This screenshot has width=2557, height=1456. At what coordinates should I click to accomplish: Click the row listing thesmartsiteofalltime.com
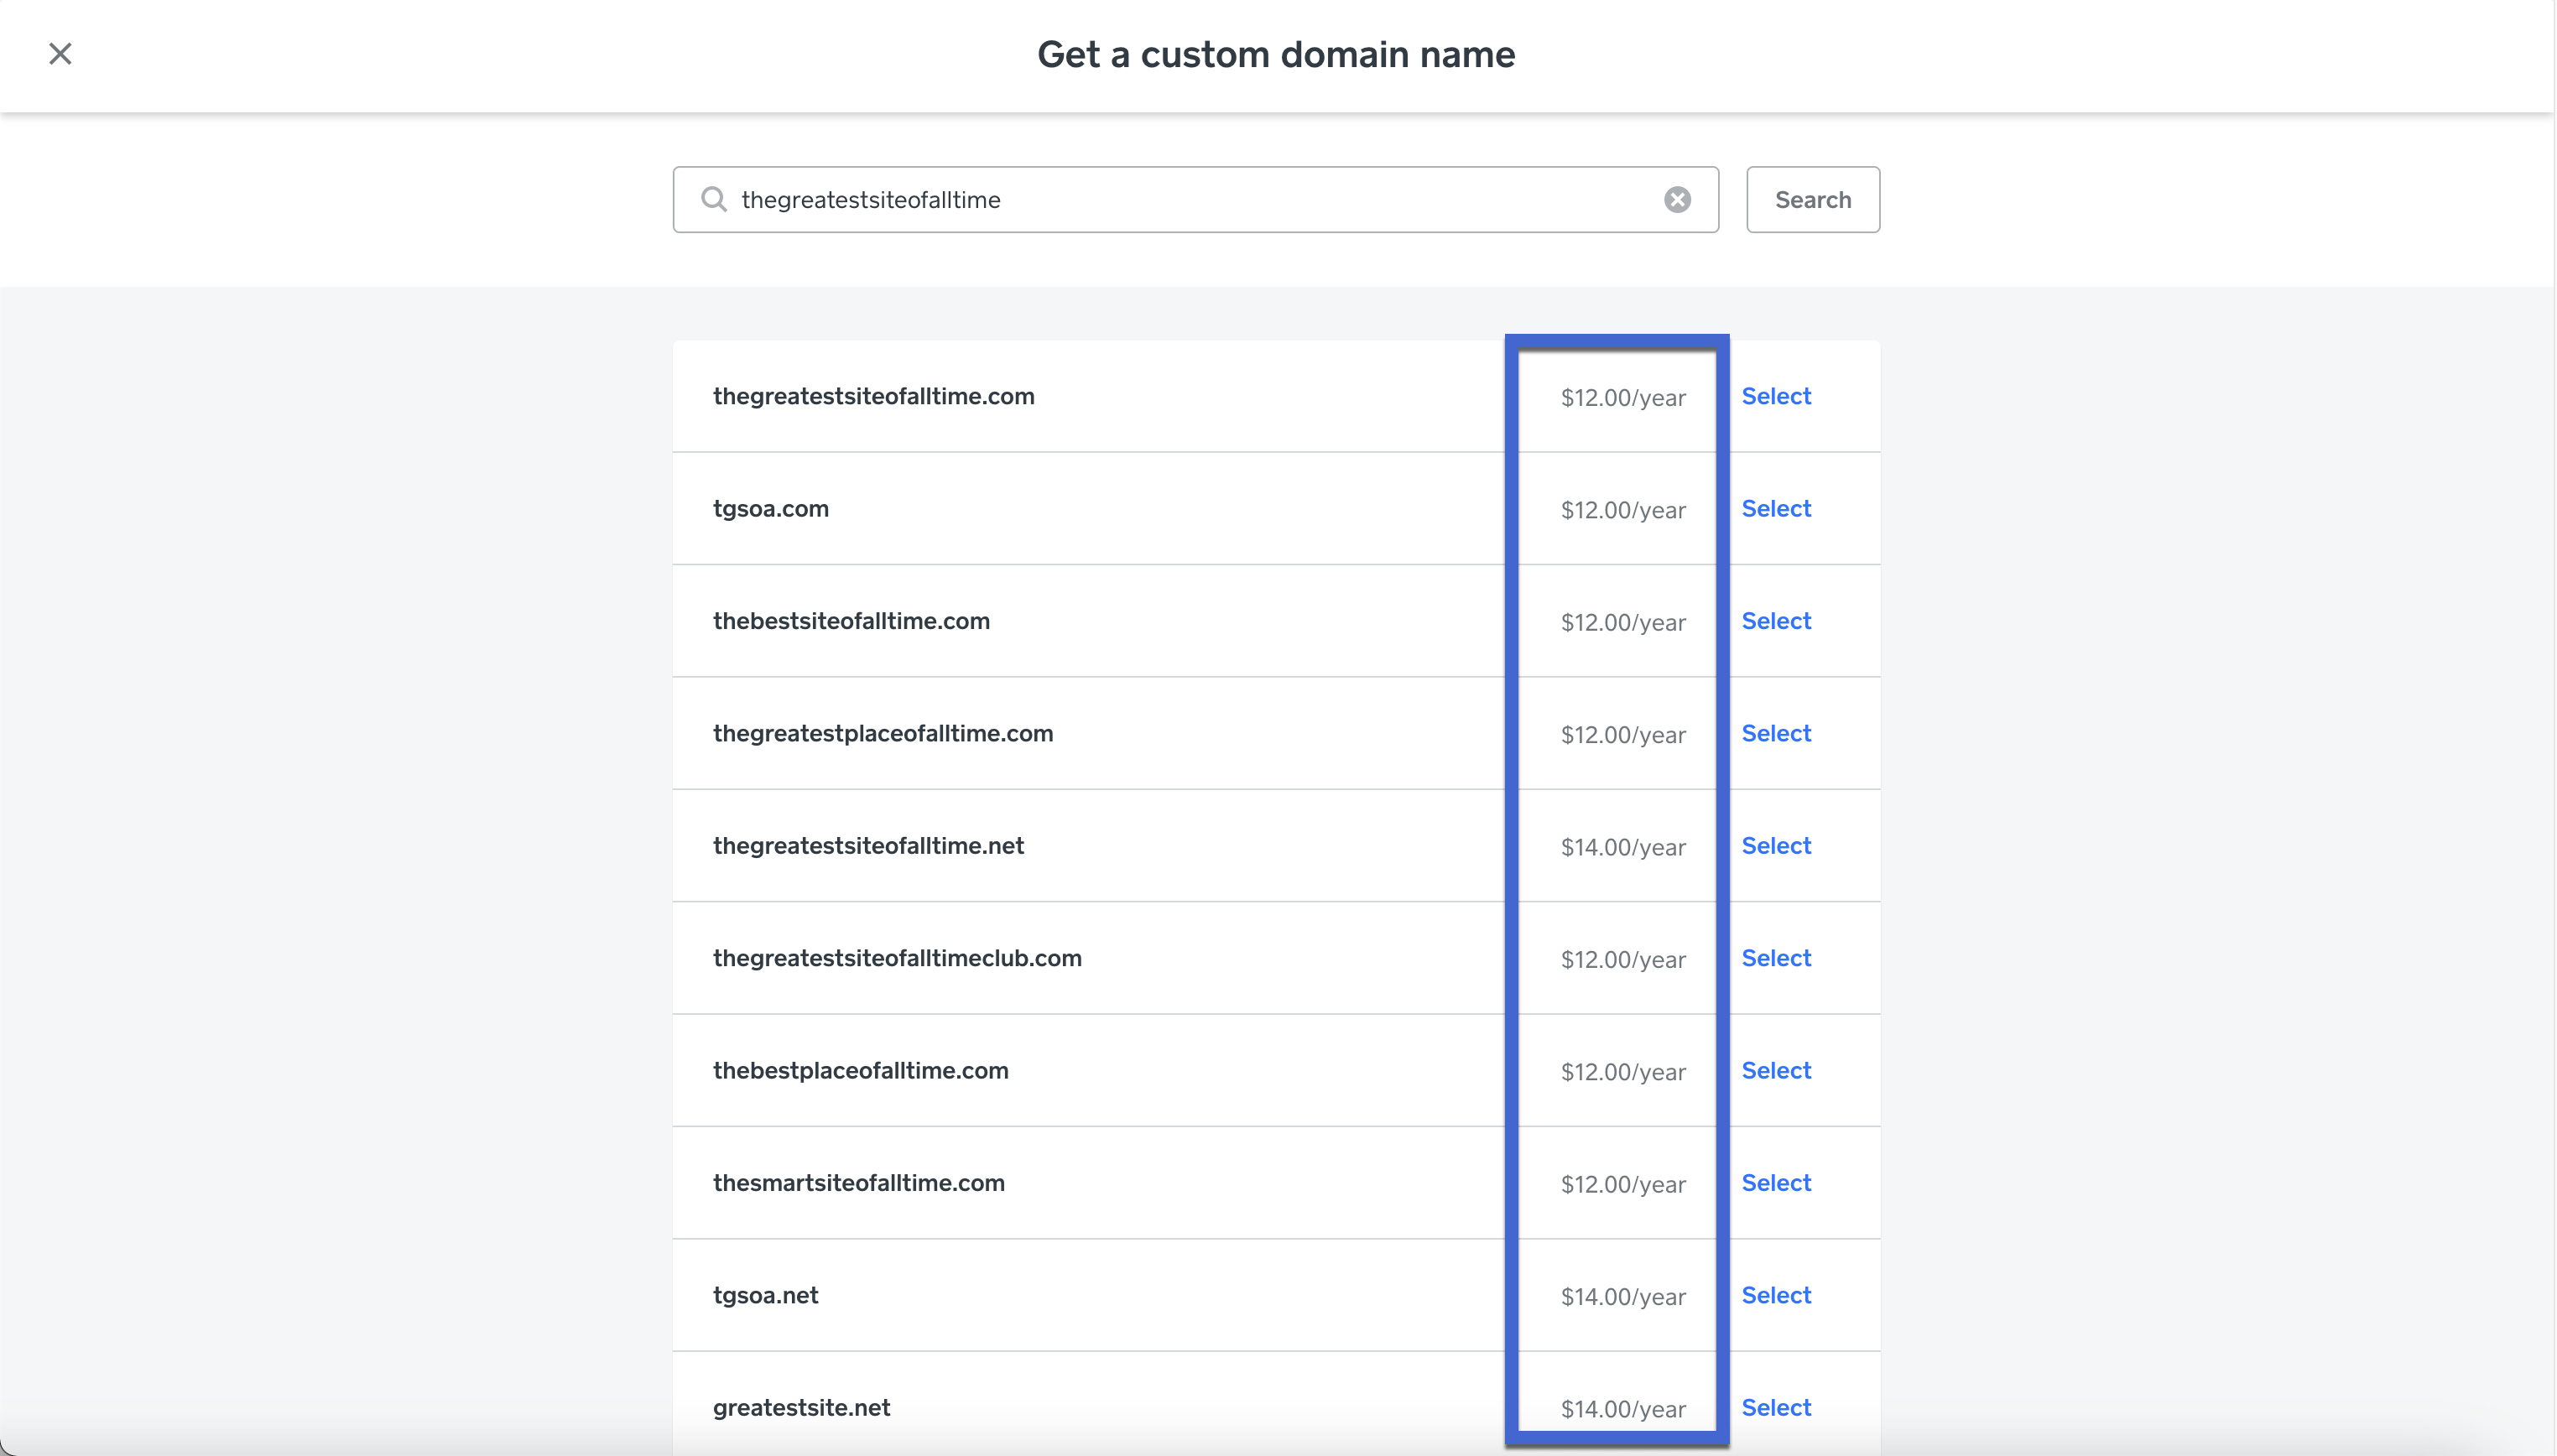coord(1100,1183)
